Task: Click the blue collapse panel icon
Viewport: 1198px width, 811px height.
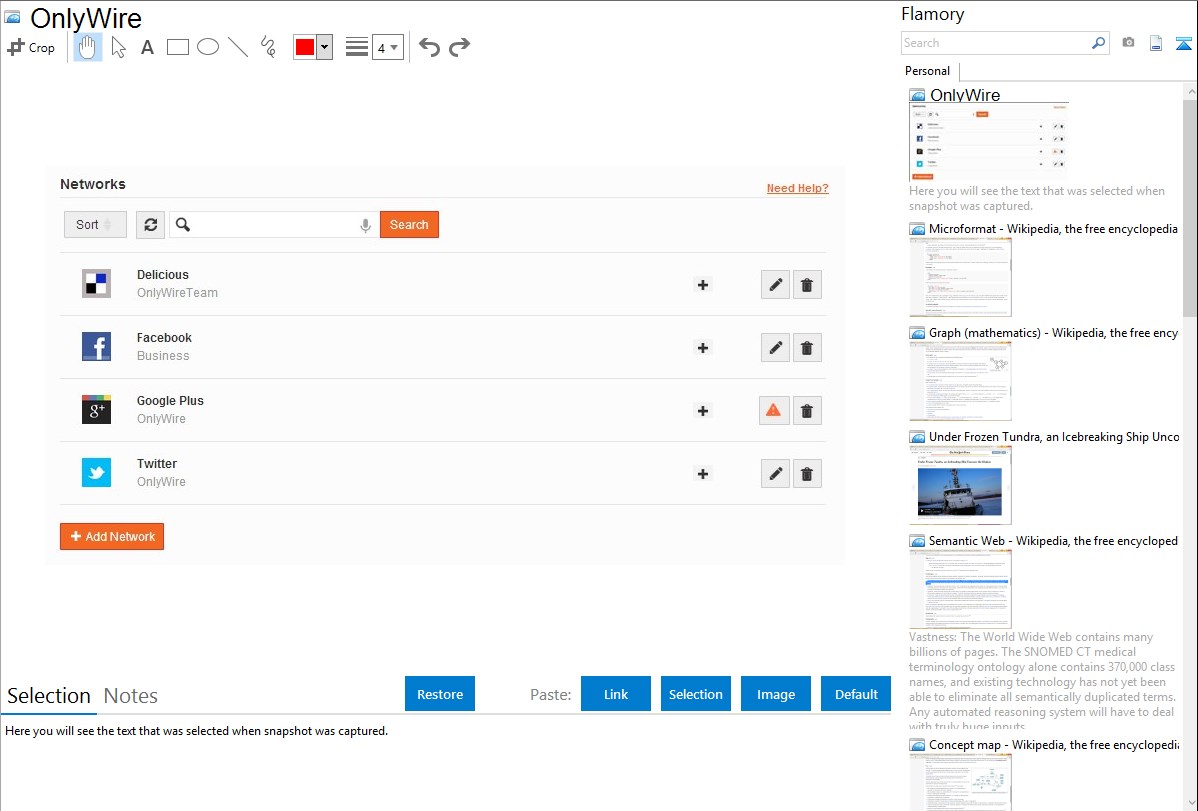Action: tap(1183, 43)
